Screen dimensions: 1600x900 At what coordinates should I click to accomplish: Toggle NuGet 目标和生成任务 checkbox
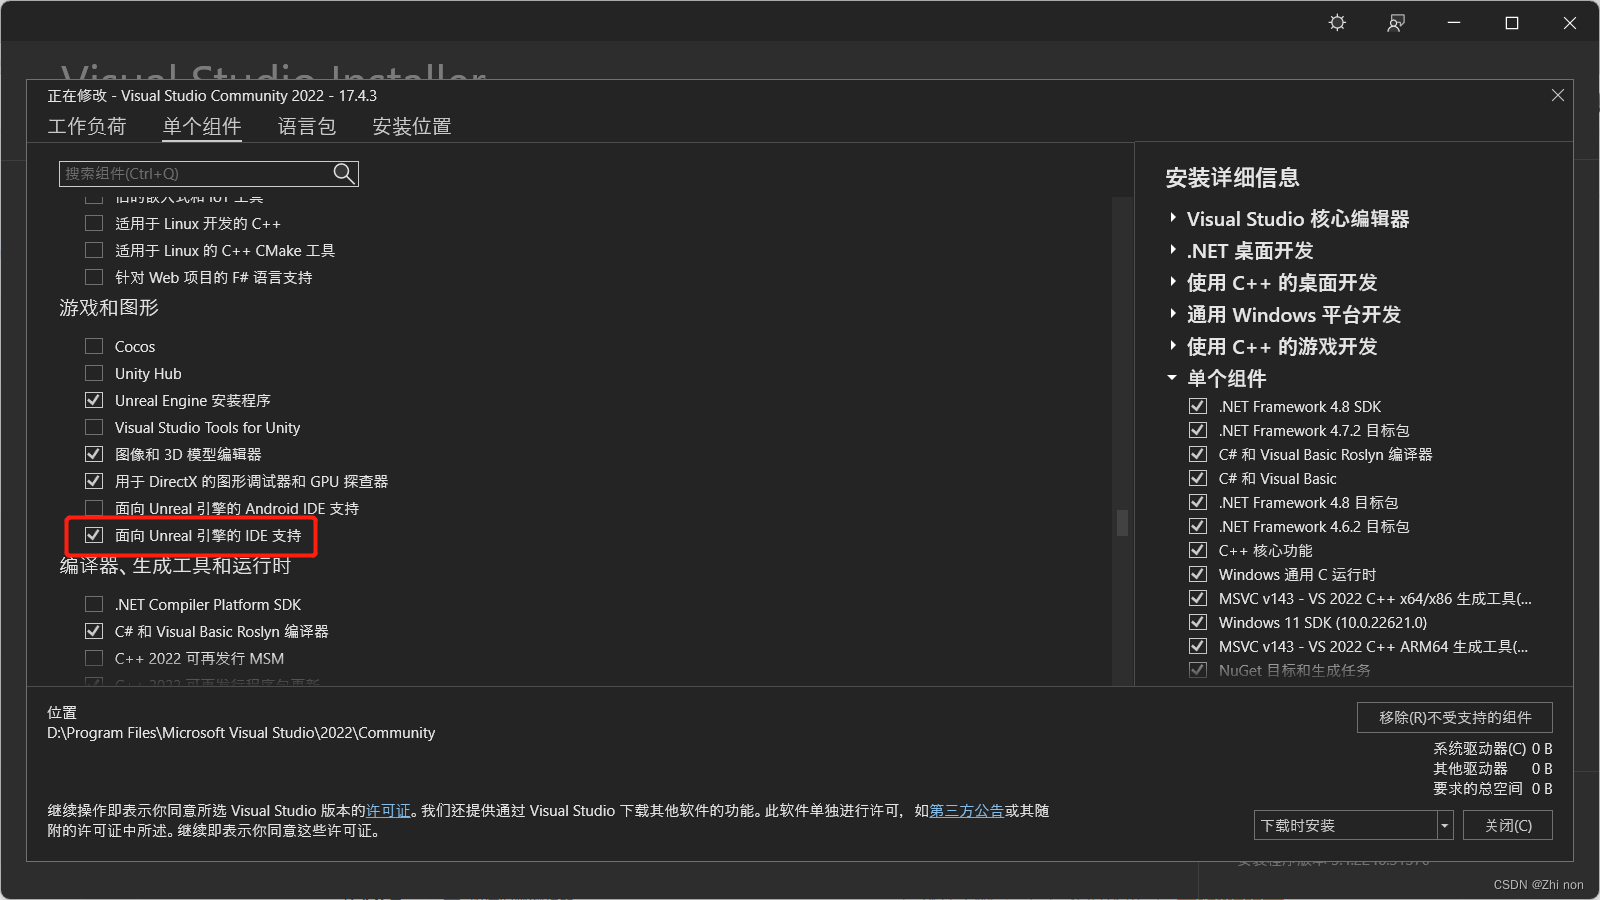1197,670
